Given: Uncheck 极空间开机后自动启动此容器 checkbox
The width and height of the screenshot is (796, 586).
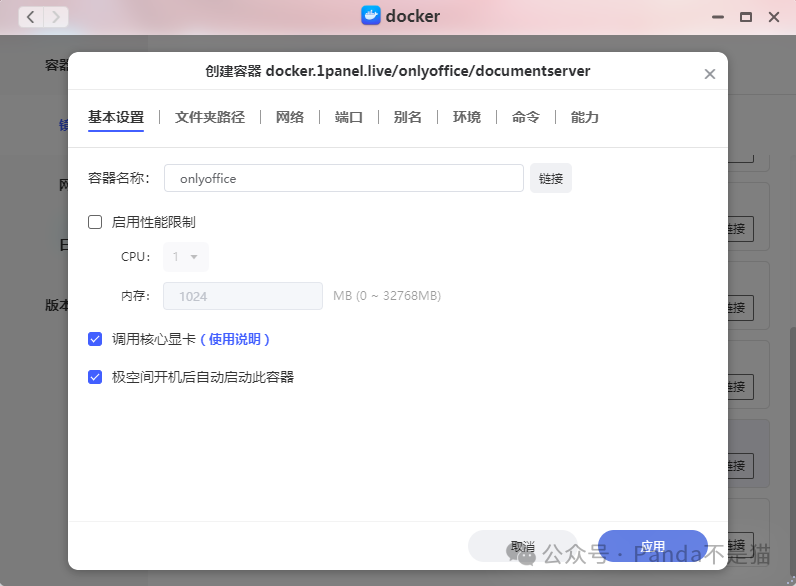Looking at the screenshot, I should click(95, 377).
